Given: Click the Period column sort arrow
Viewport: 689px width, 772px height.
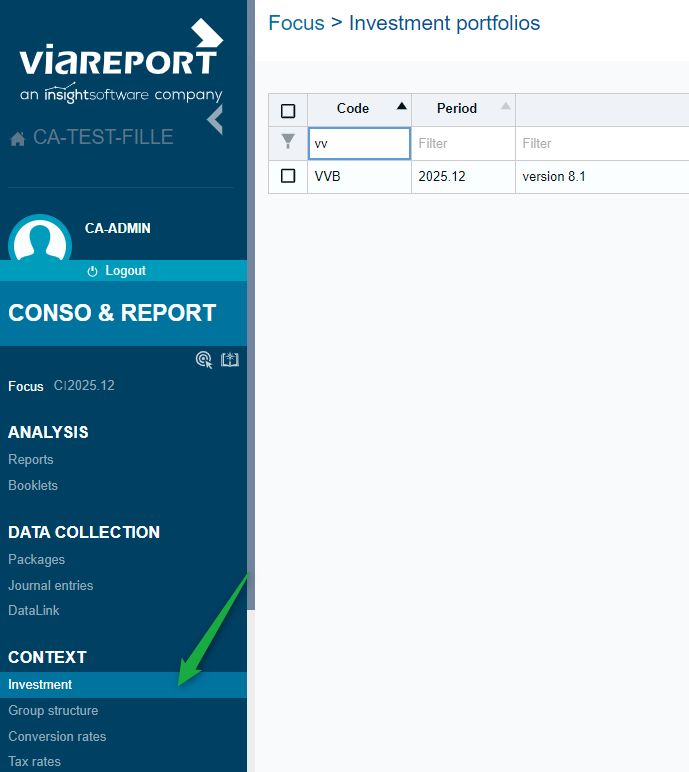Looking at the screenshot, I should [x=506, y=106].
